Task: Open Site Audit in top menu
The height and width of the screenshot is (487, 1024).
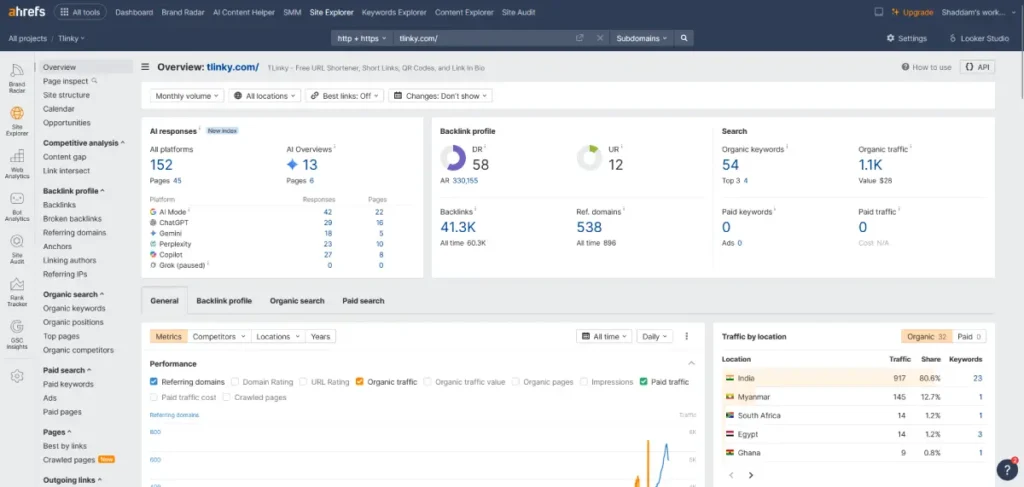Action: tap(519, 12)
